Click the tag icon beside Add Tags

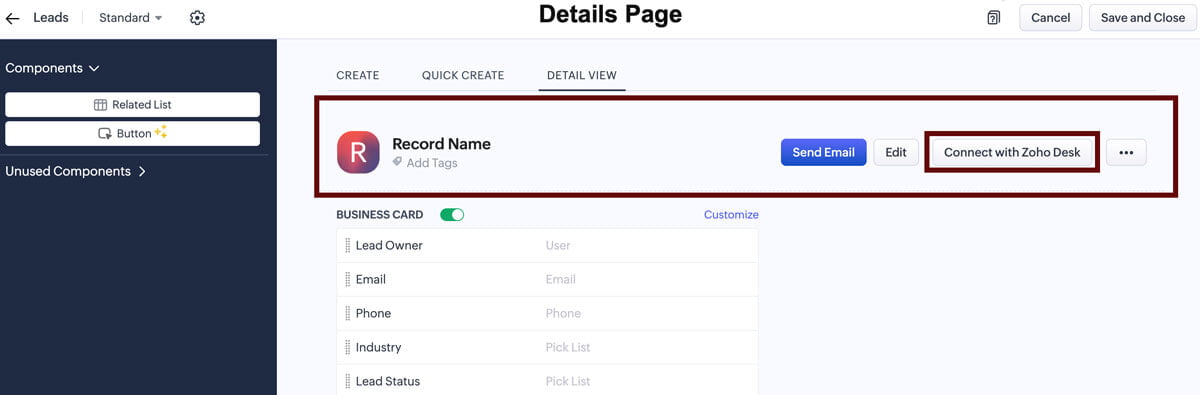click(x=397, y=162)
